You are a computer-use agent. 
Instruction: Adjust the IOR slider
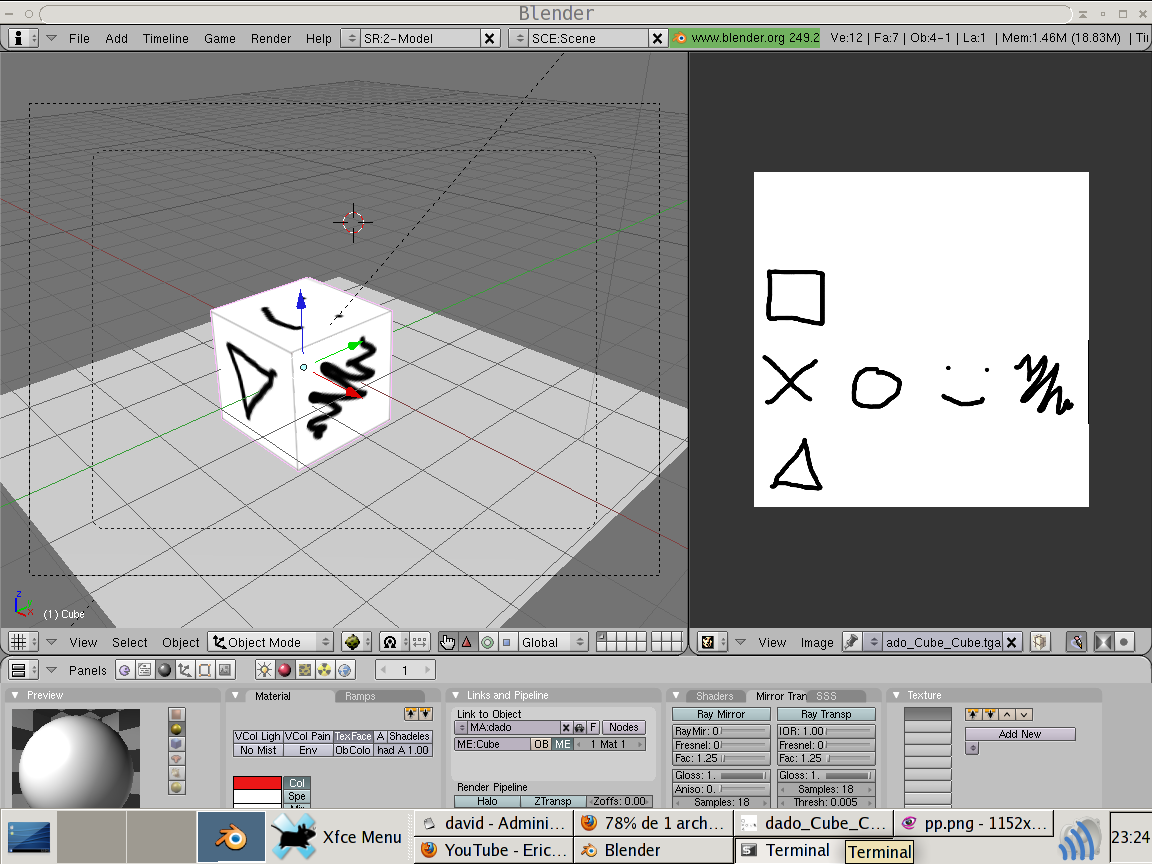point(826,731)
